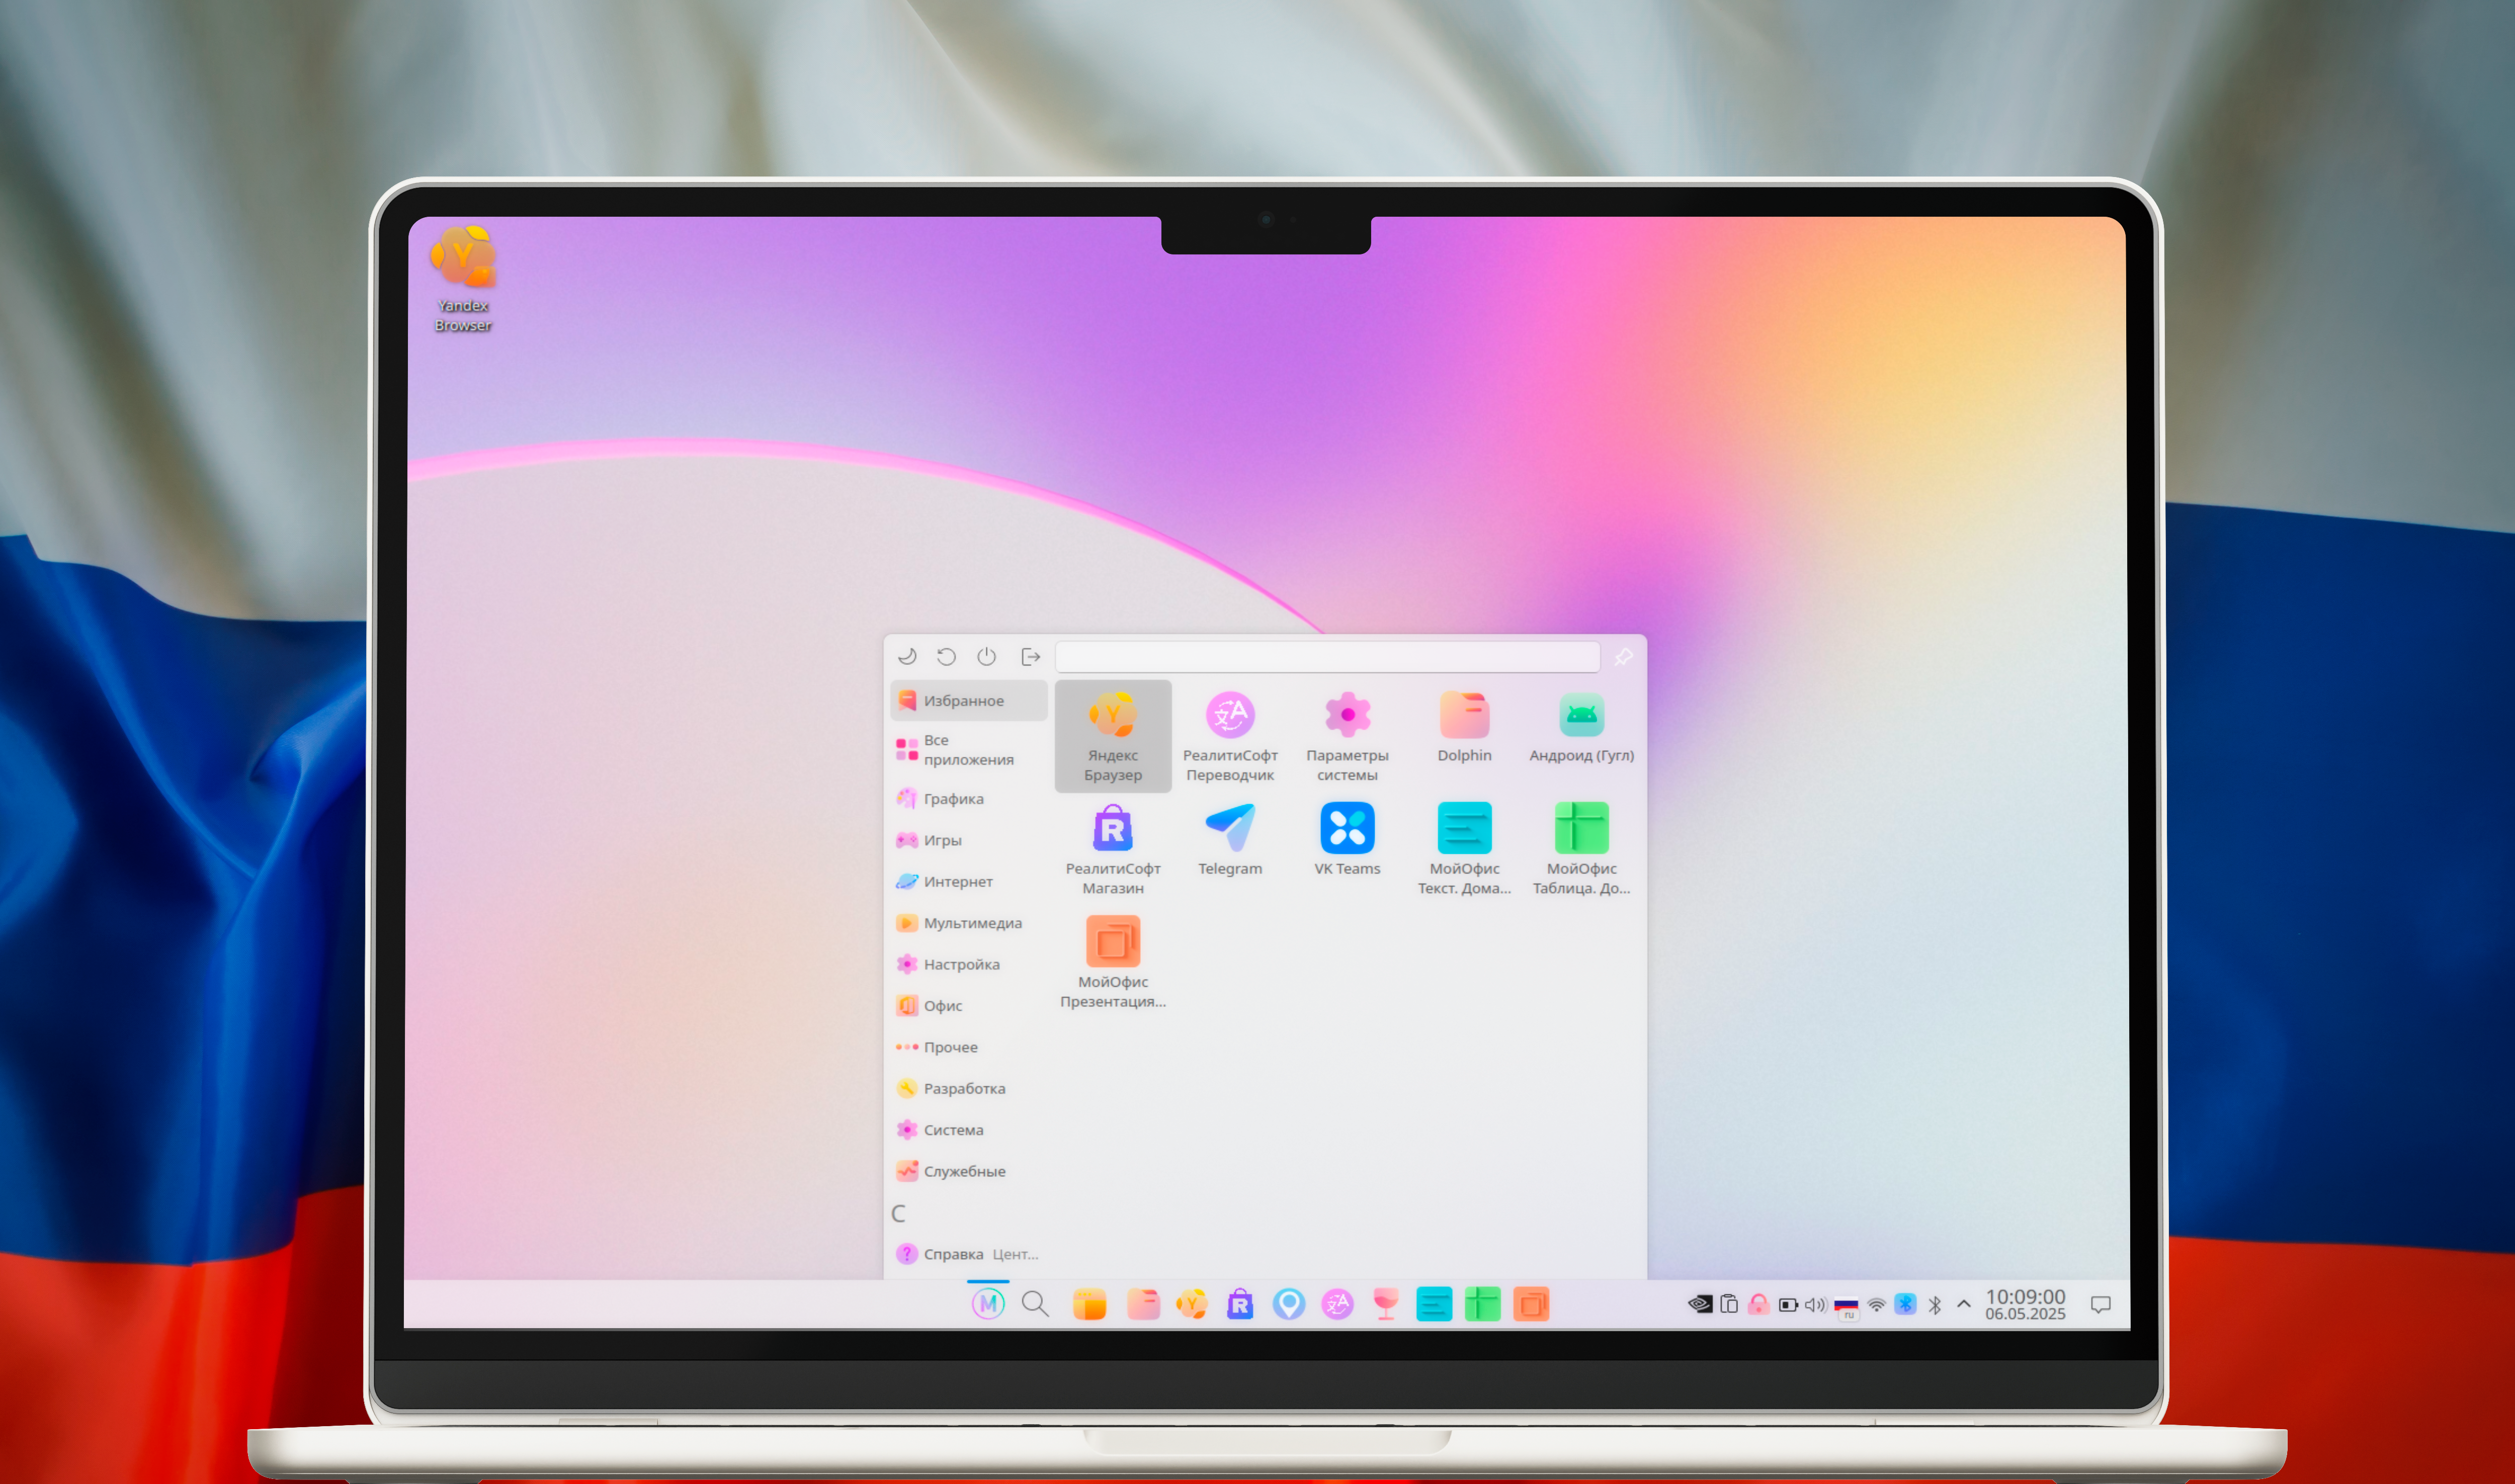Click the log out icon in launcher

(1030, 657)
